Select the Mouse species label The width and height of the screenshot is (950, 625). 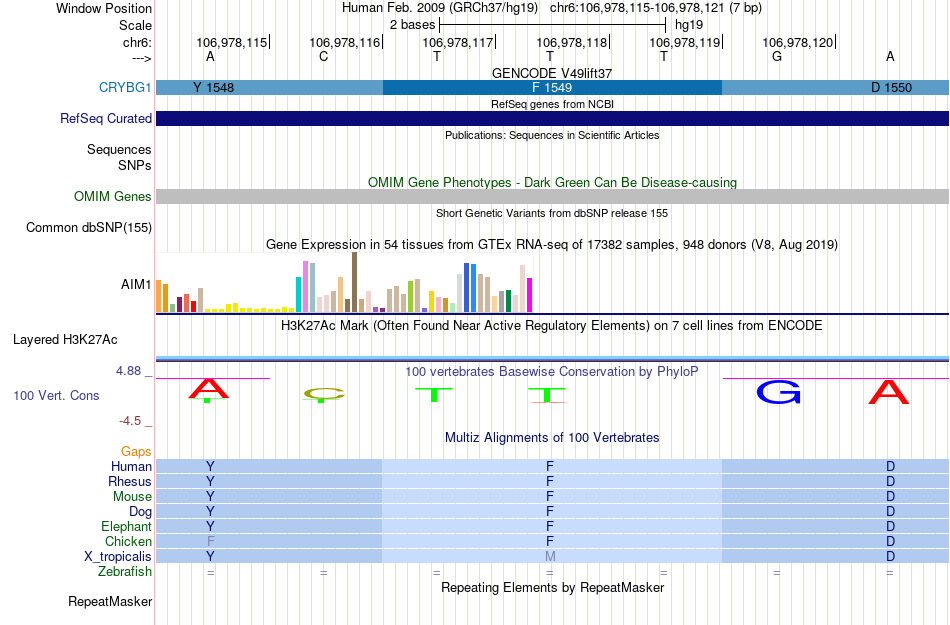pyautogui.click(x=132, y=497)
